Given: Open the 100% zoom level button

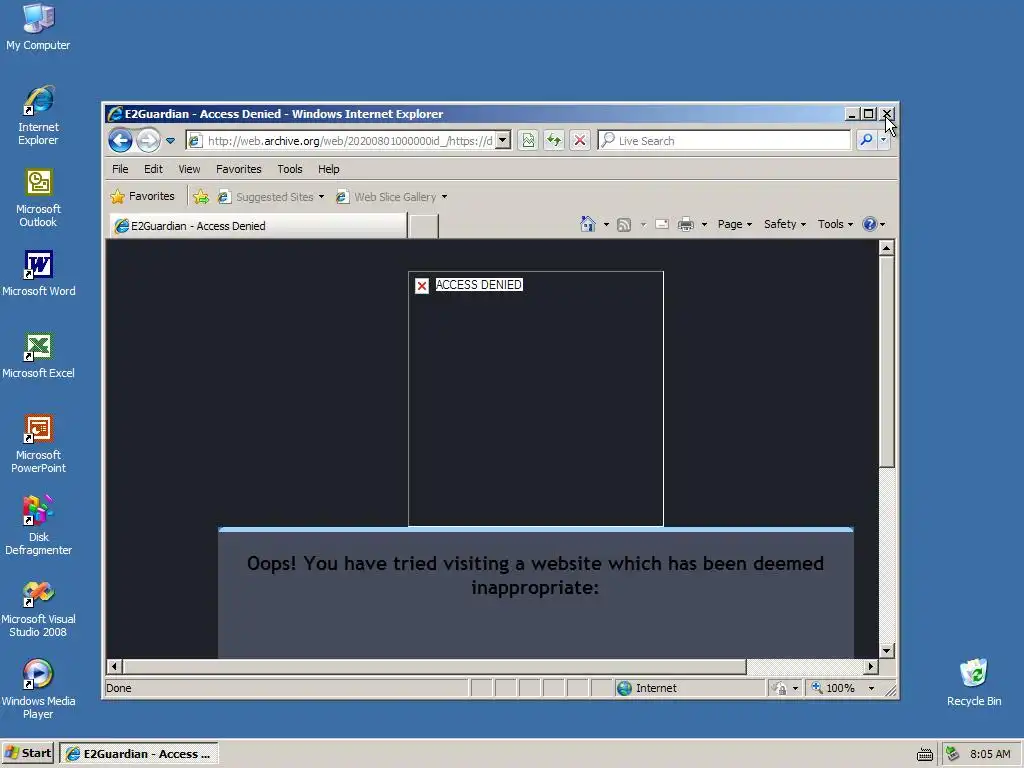Looking at the screenshot, I should pyautogui.click(x=833, y=688).
